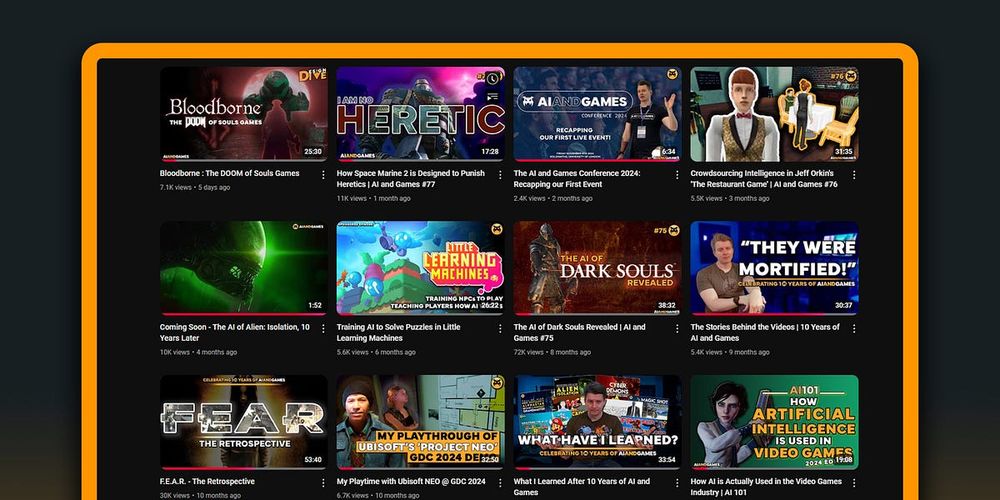
Task: Open three-dot menu for Stories Behind the Videos
Action: tap(854, 328)
